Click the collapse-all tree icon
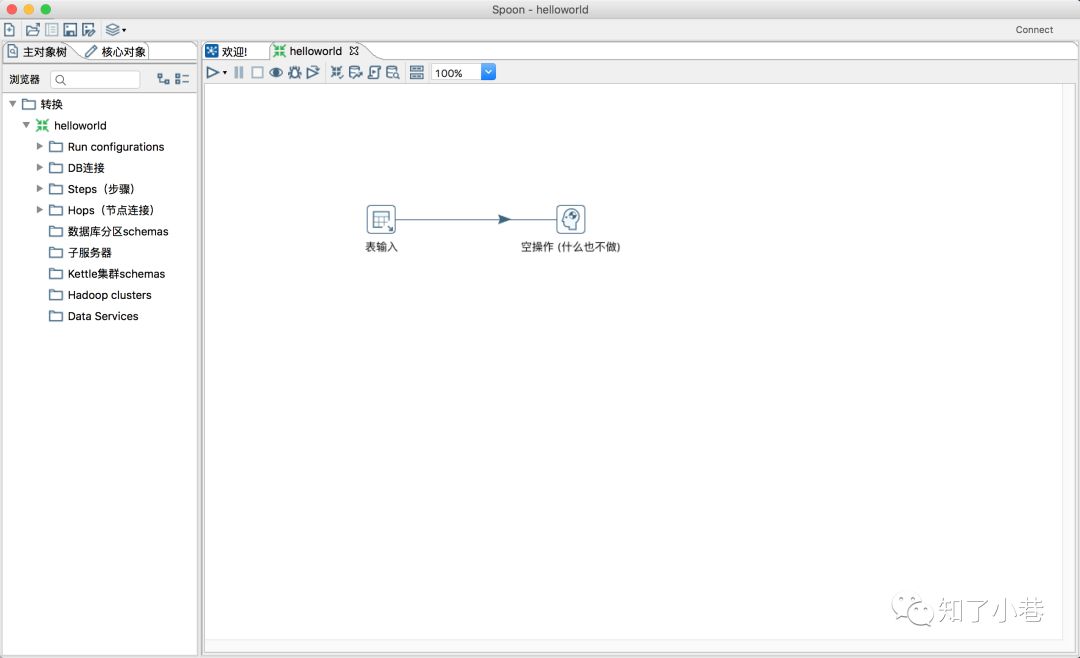Image resolution: width=1080 pixels, height=658 pixels. pos(182,79)
